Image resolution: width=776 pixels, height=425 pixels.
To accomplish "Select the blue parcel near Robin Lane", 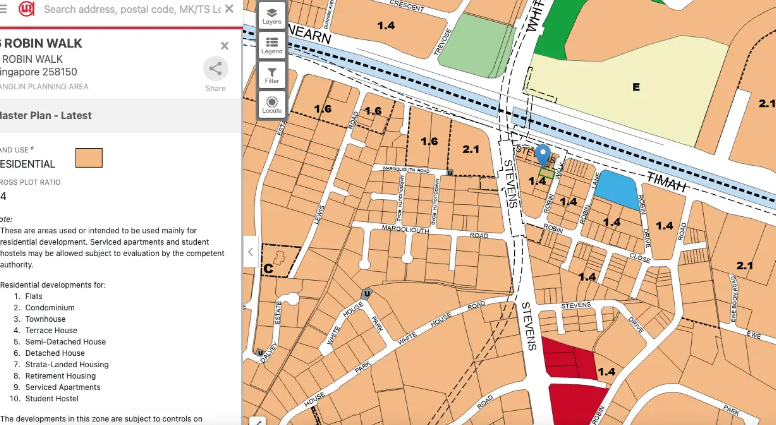I will 616,189.
